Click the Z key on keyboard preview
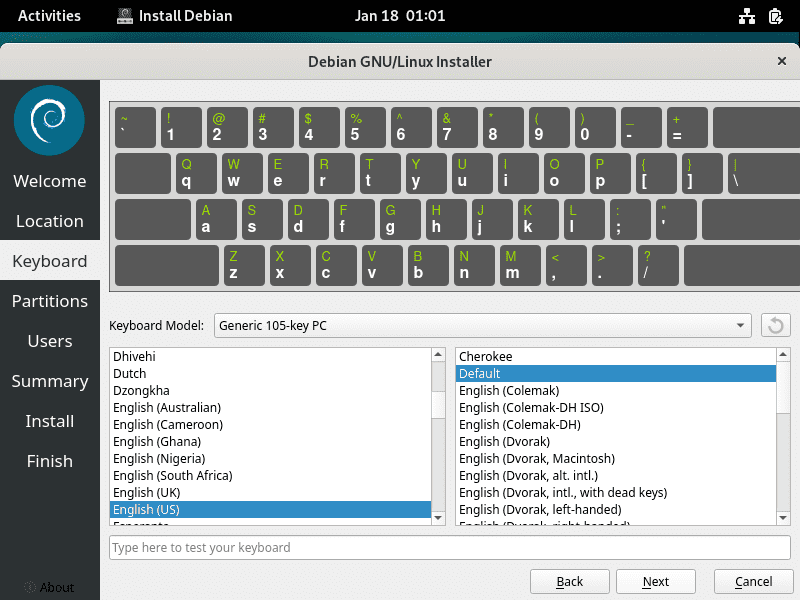The height and width of the screenshot is (600, 800). 244,265
